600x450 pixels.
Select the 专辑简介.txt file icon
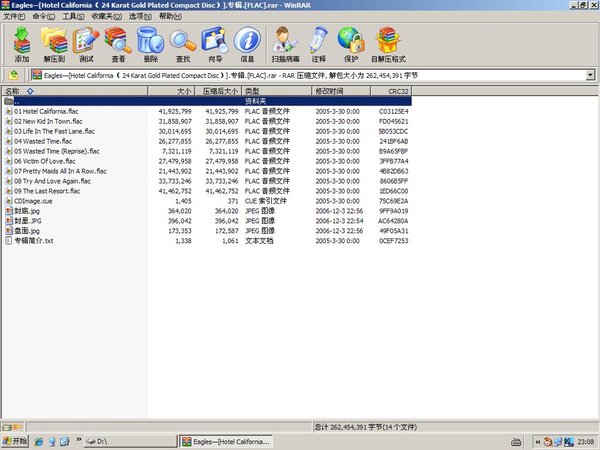[9, 241]
